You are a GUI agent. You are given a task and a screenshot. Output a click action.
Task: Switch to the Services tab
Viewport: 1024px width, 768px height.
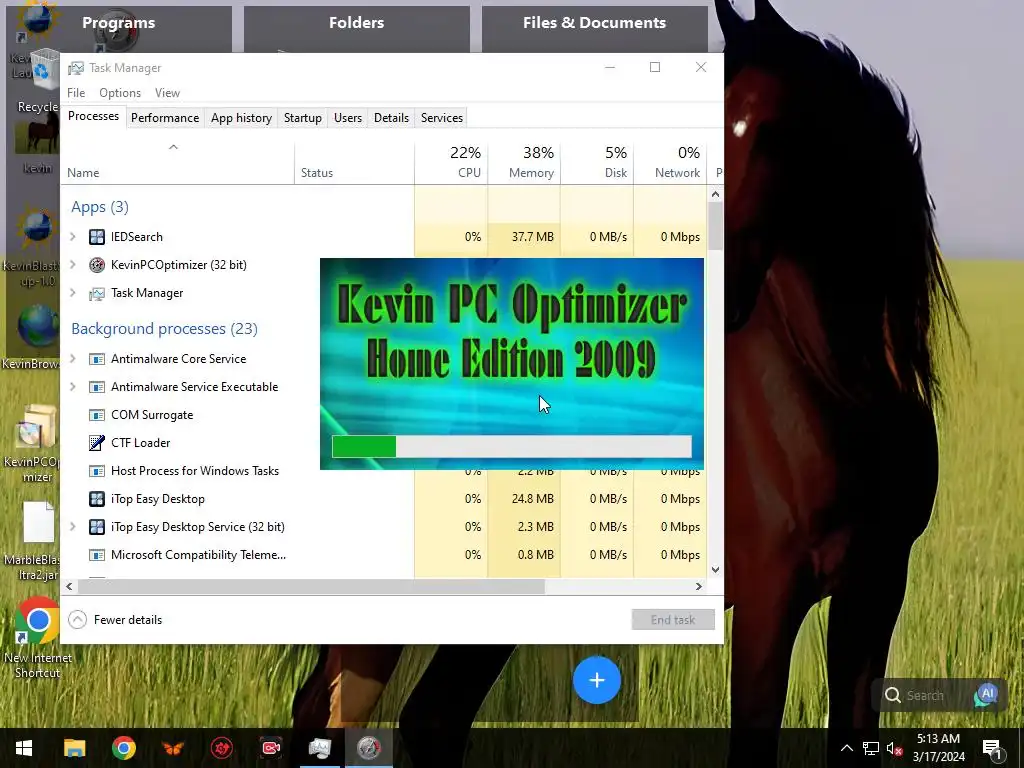441,118
